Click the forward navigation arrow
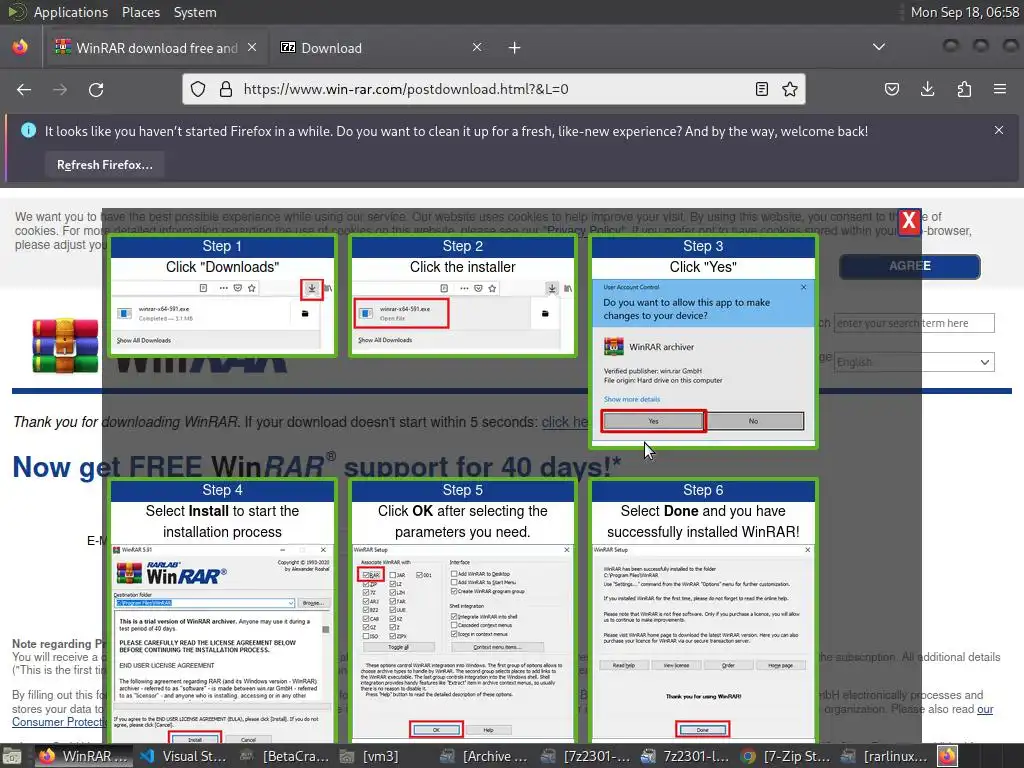The image size is (1024, 768). pos(60,89)
